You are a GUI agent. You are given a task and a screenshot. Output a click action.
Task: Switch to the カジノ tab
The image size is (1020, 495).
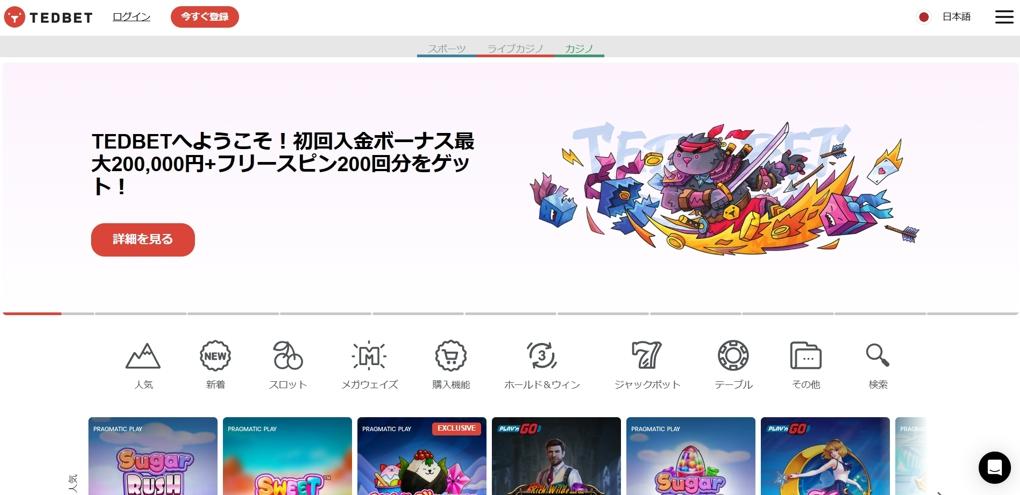579,49
